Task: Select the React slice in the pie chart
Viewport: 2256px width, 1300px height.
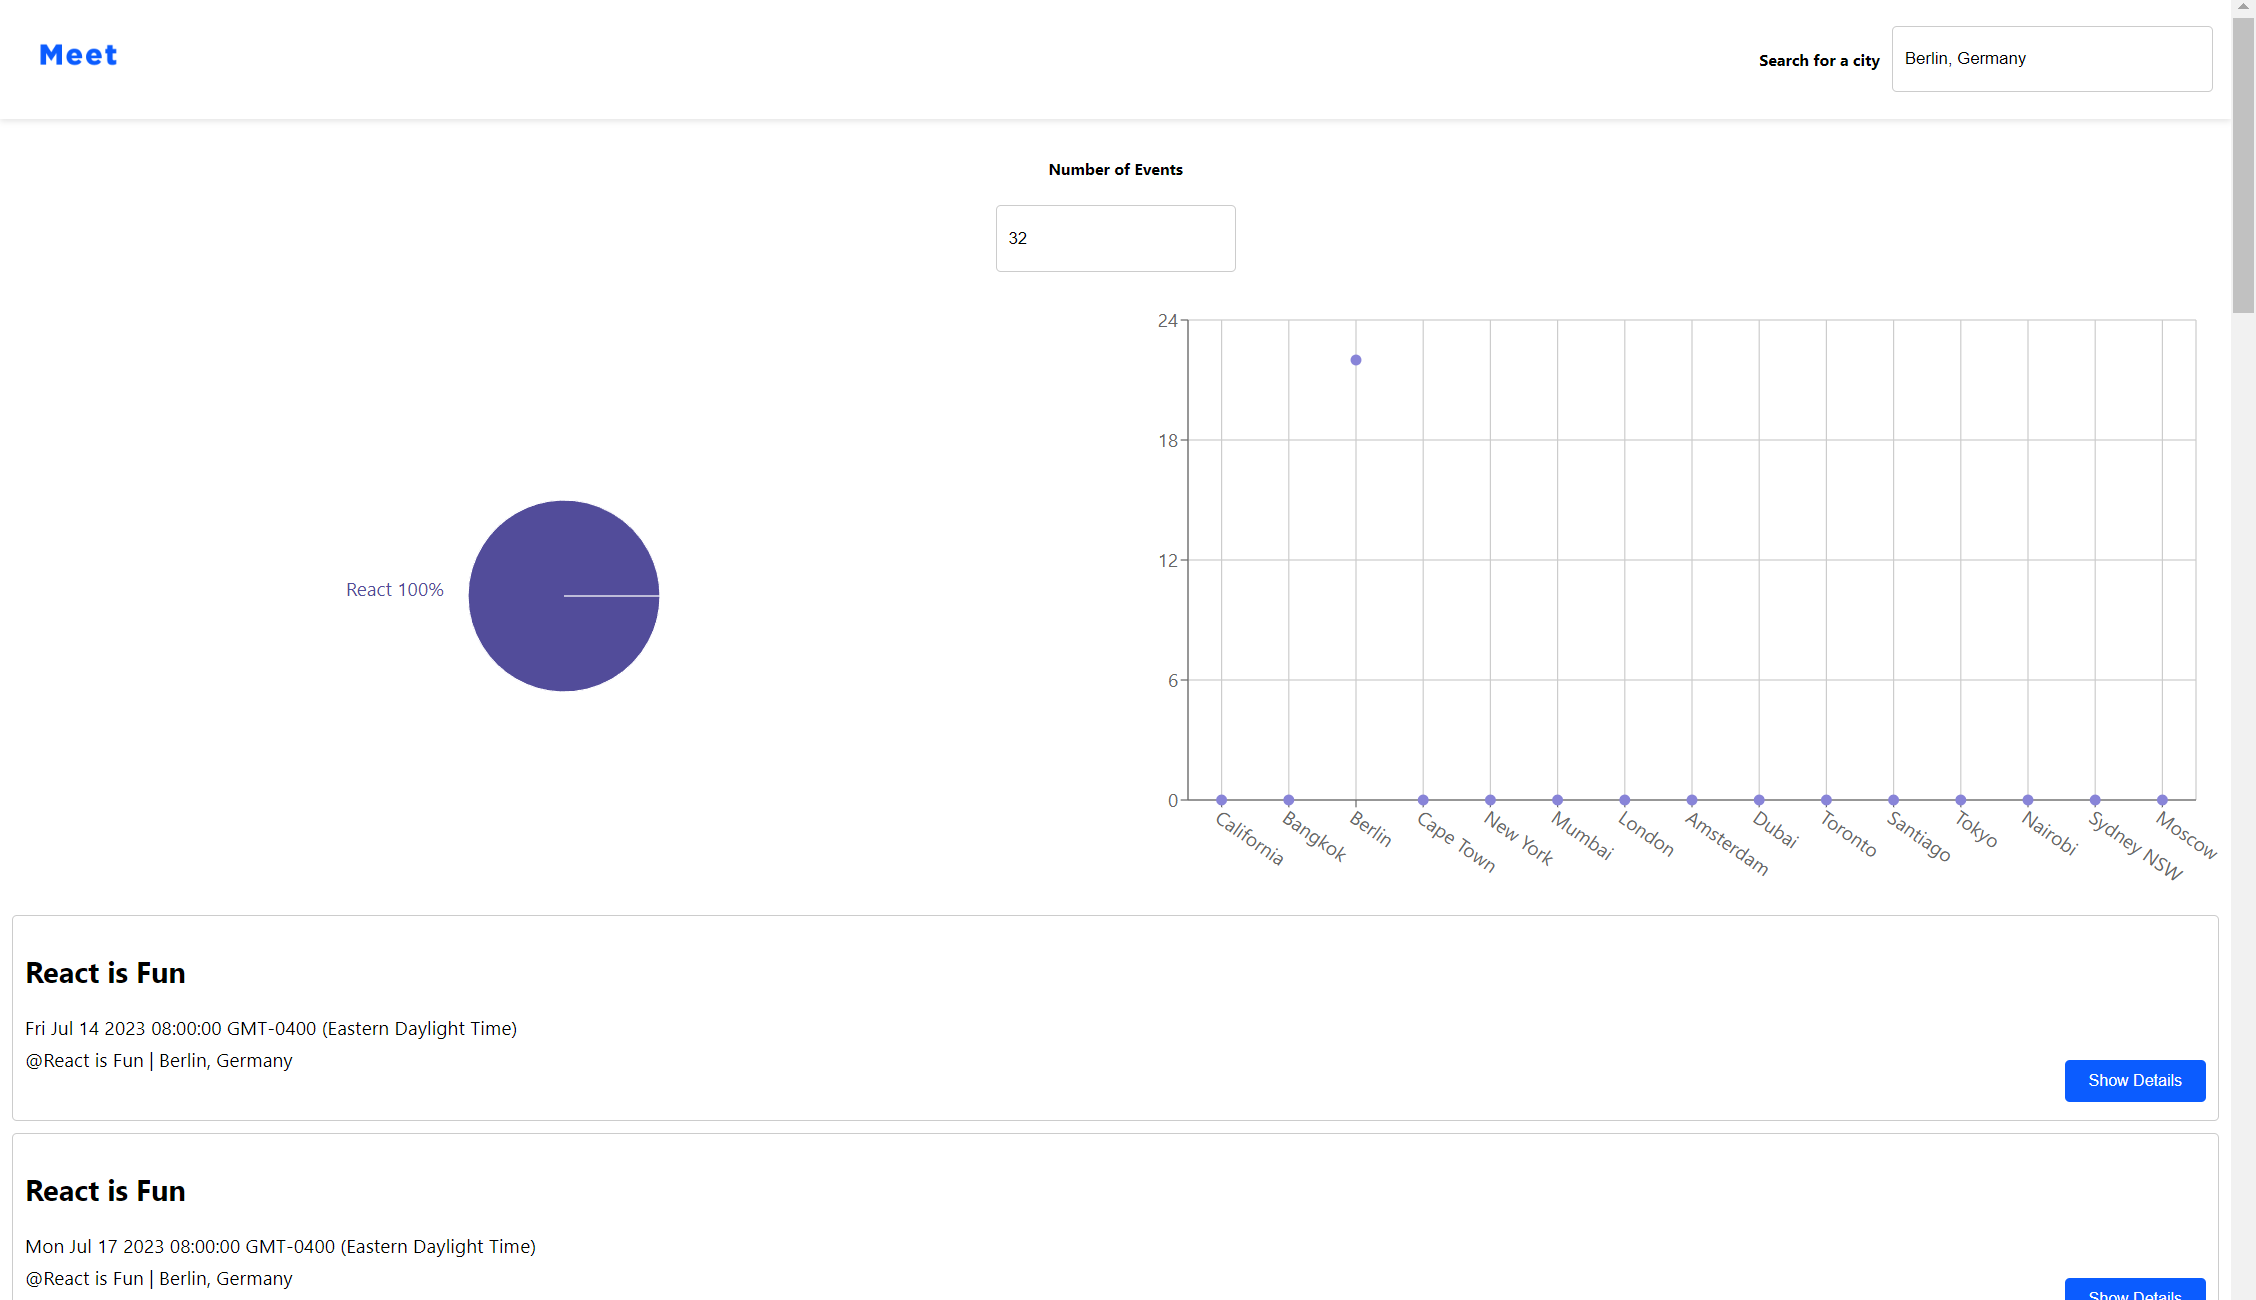Action: click(564, 595)
